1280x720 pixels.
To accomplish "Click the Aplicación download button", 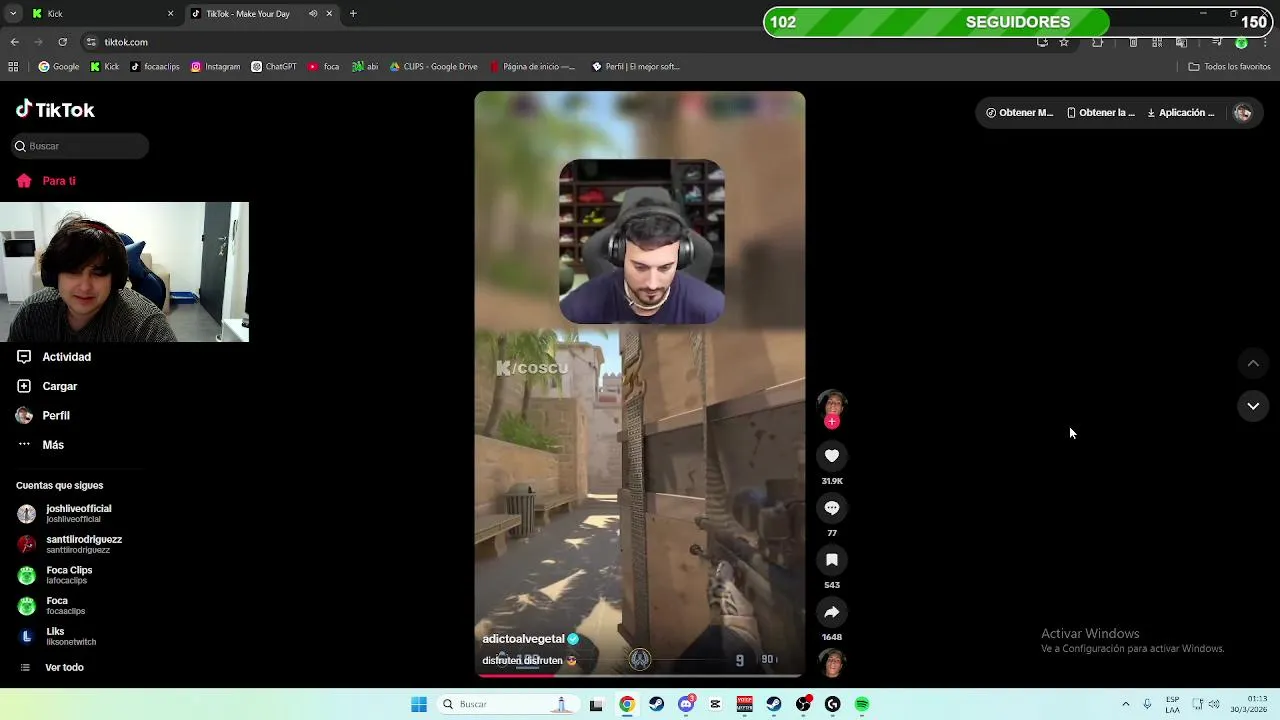I will pyautogui.click(x=1180, y=113).
